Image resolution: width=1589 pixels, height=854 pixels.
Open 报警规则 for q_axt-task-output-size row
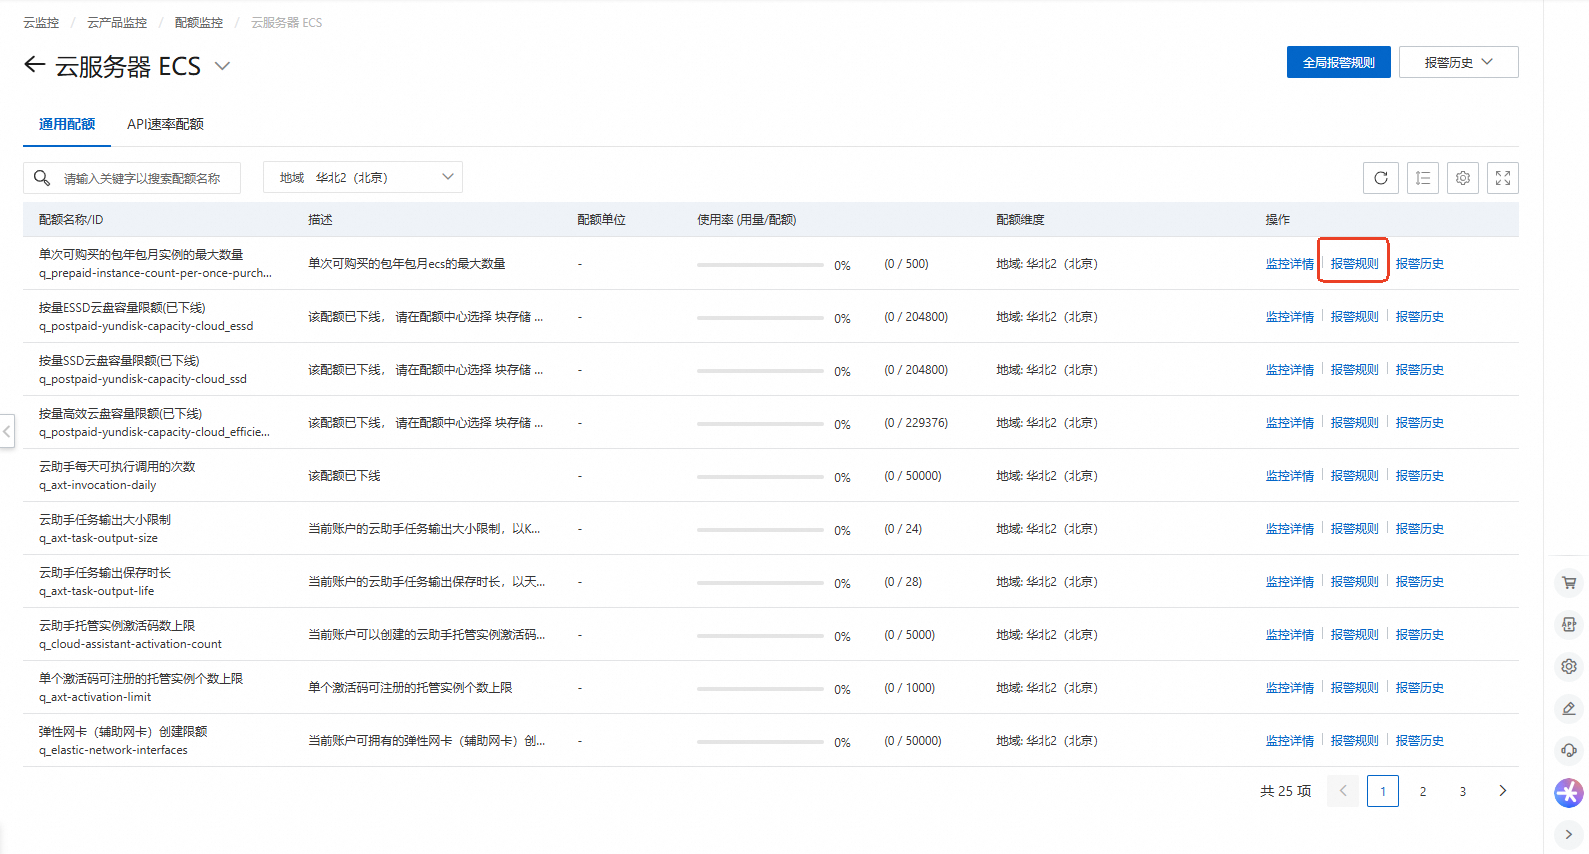point(1355,529)
